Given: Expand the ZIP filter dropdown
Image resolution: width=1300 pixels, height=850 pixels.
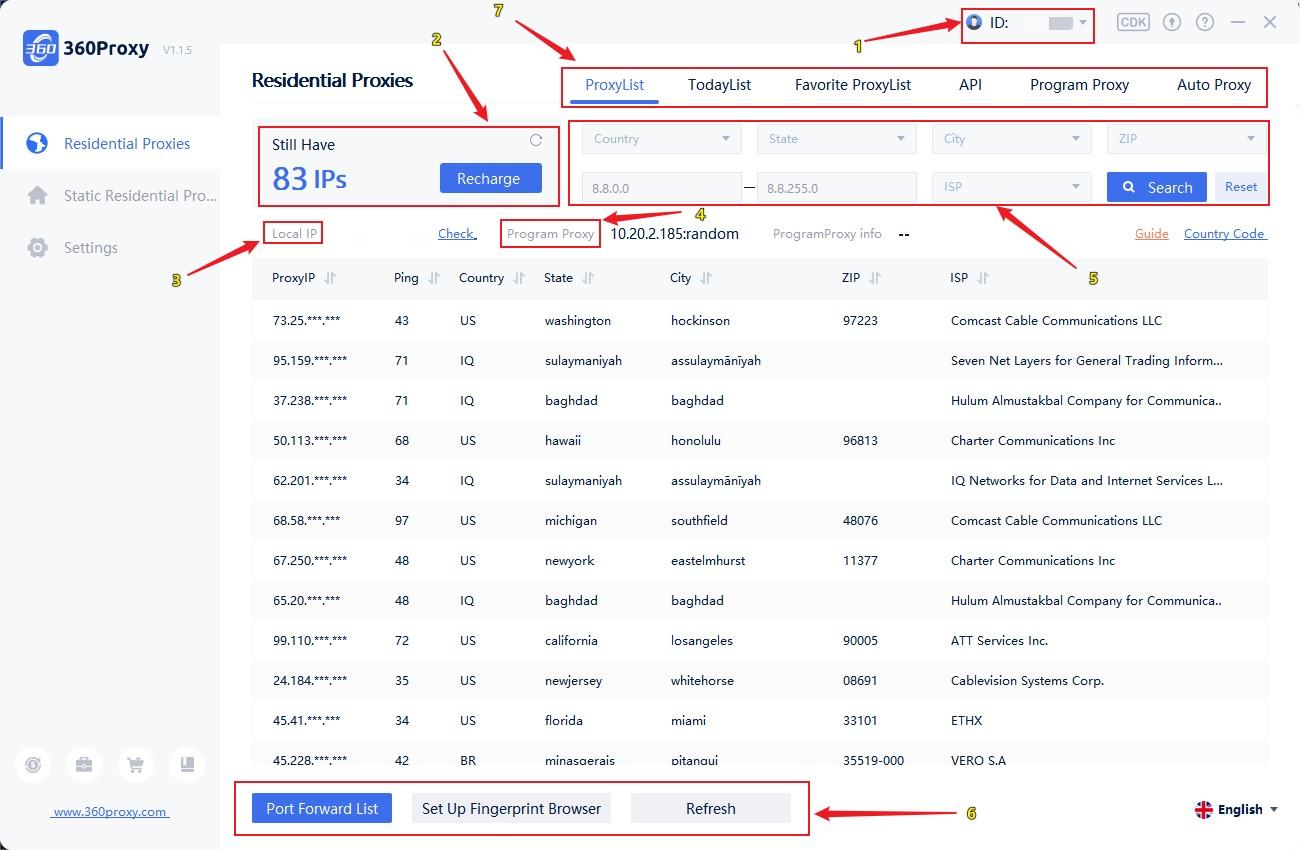Looking at the screenshot, I should point(1187,139).
